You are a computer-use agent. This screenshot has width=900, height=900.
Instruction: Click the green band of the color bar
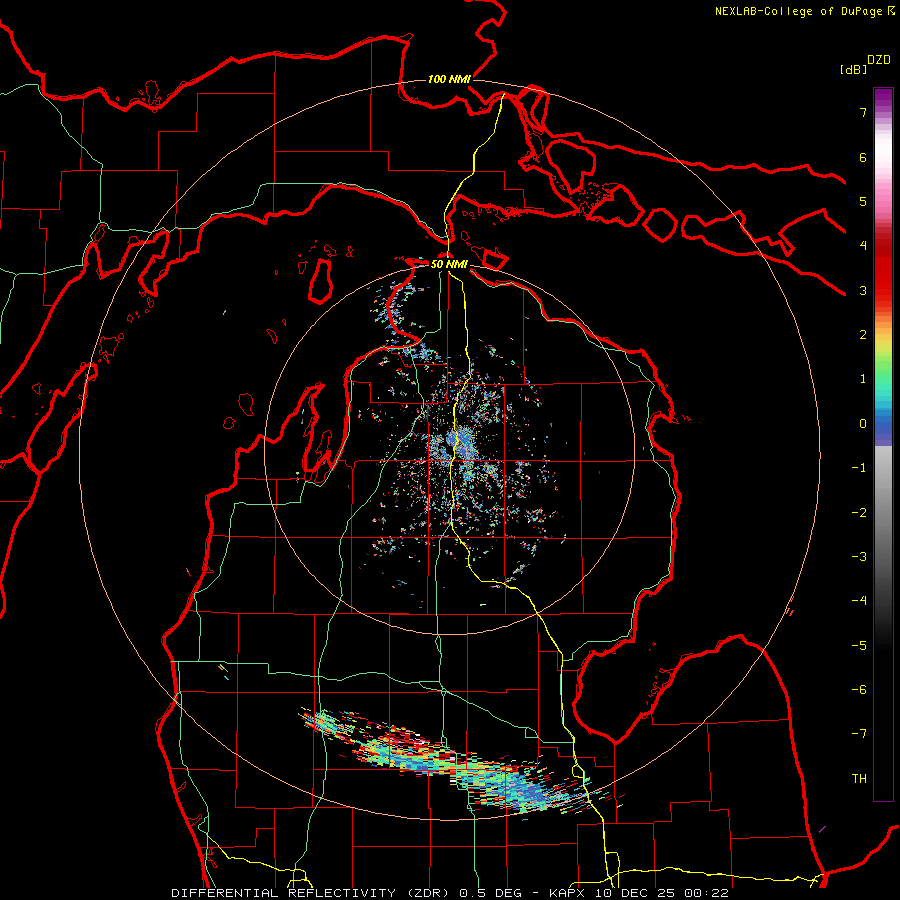[x=883, y=367]
